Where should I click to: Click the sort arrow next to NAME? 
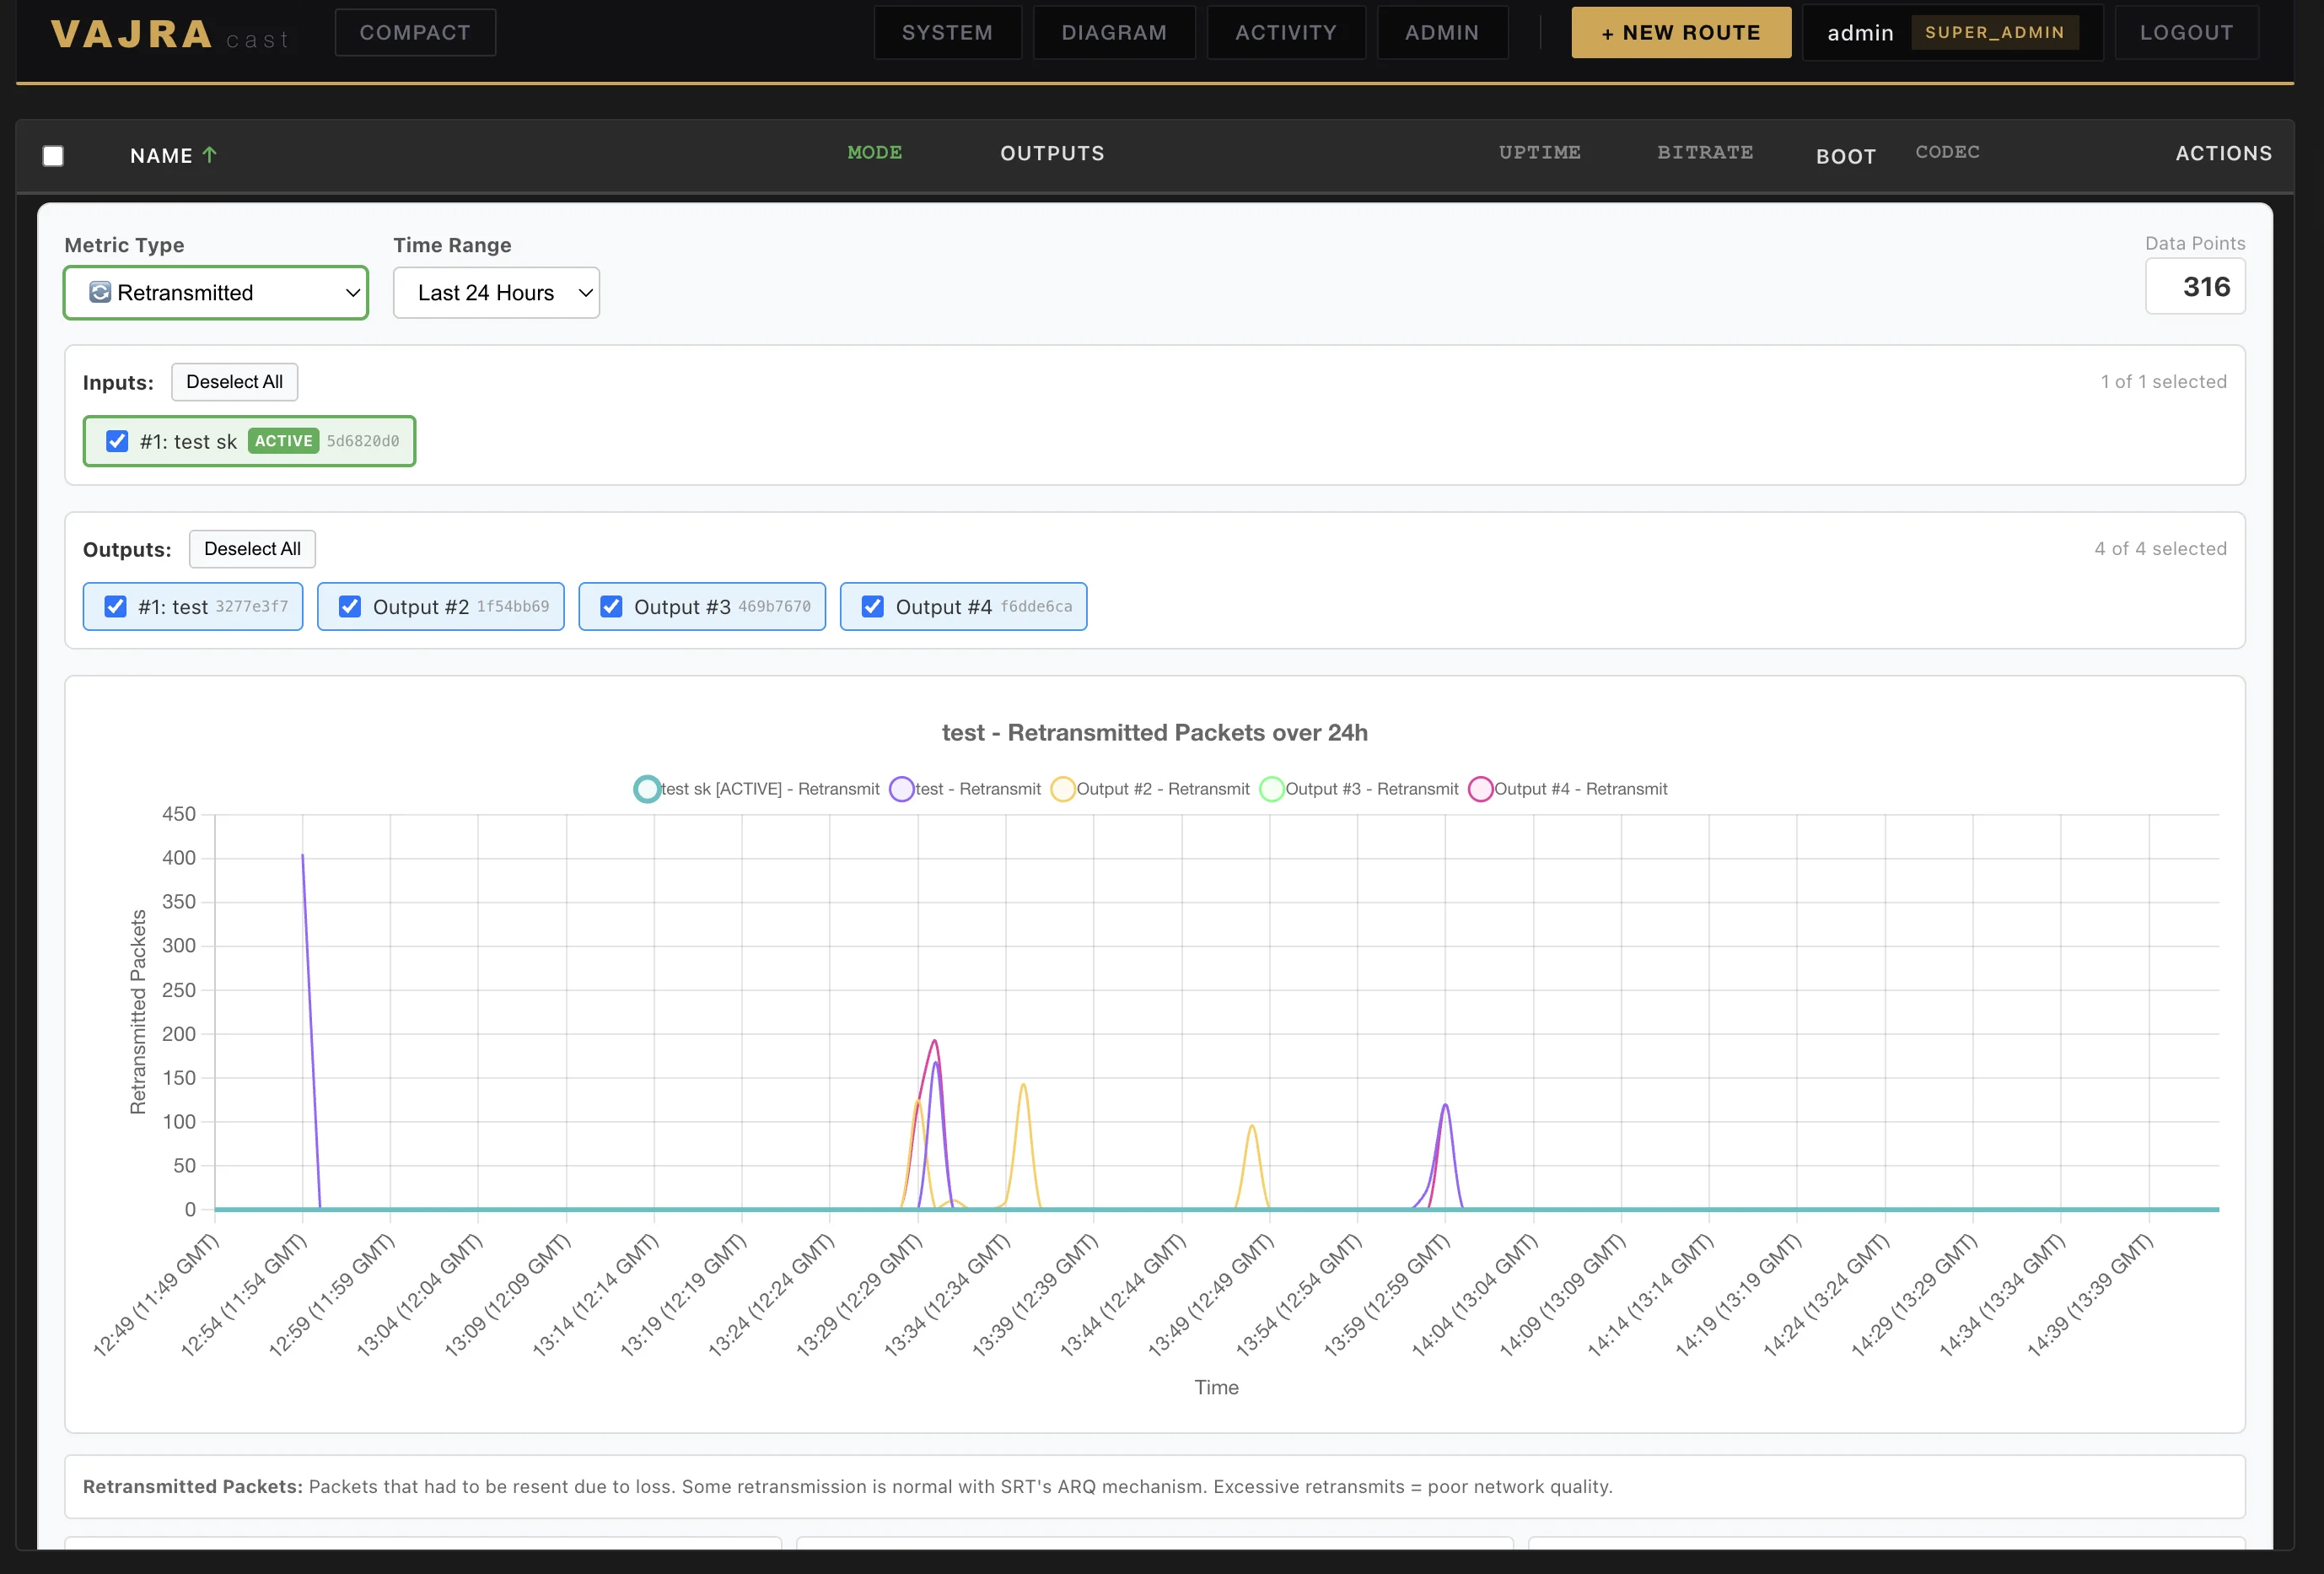tap(210, 155)
